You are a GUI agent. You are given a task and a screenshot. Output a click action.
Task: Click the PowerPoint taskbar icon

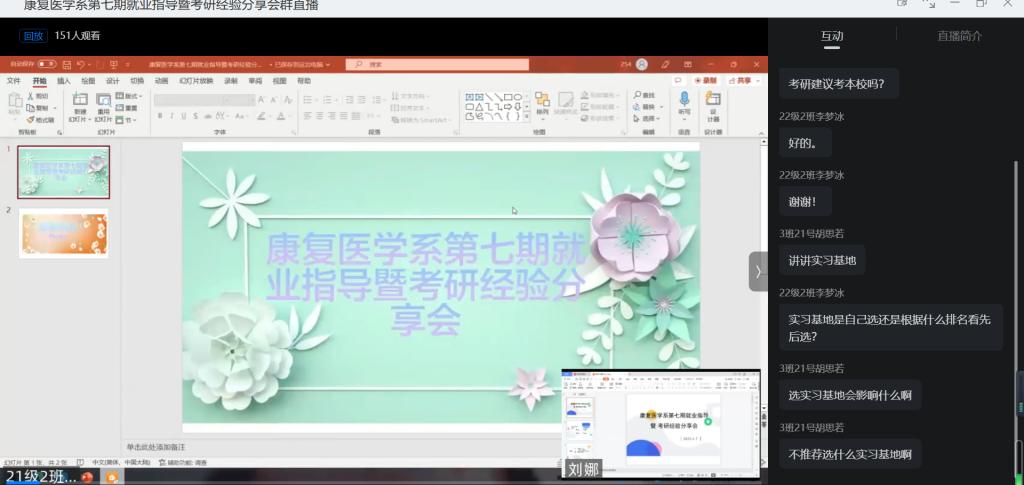click(87, 477)
